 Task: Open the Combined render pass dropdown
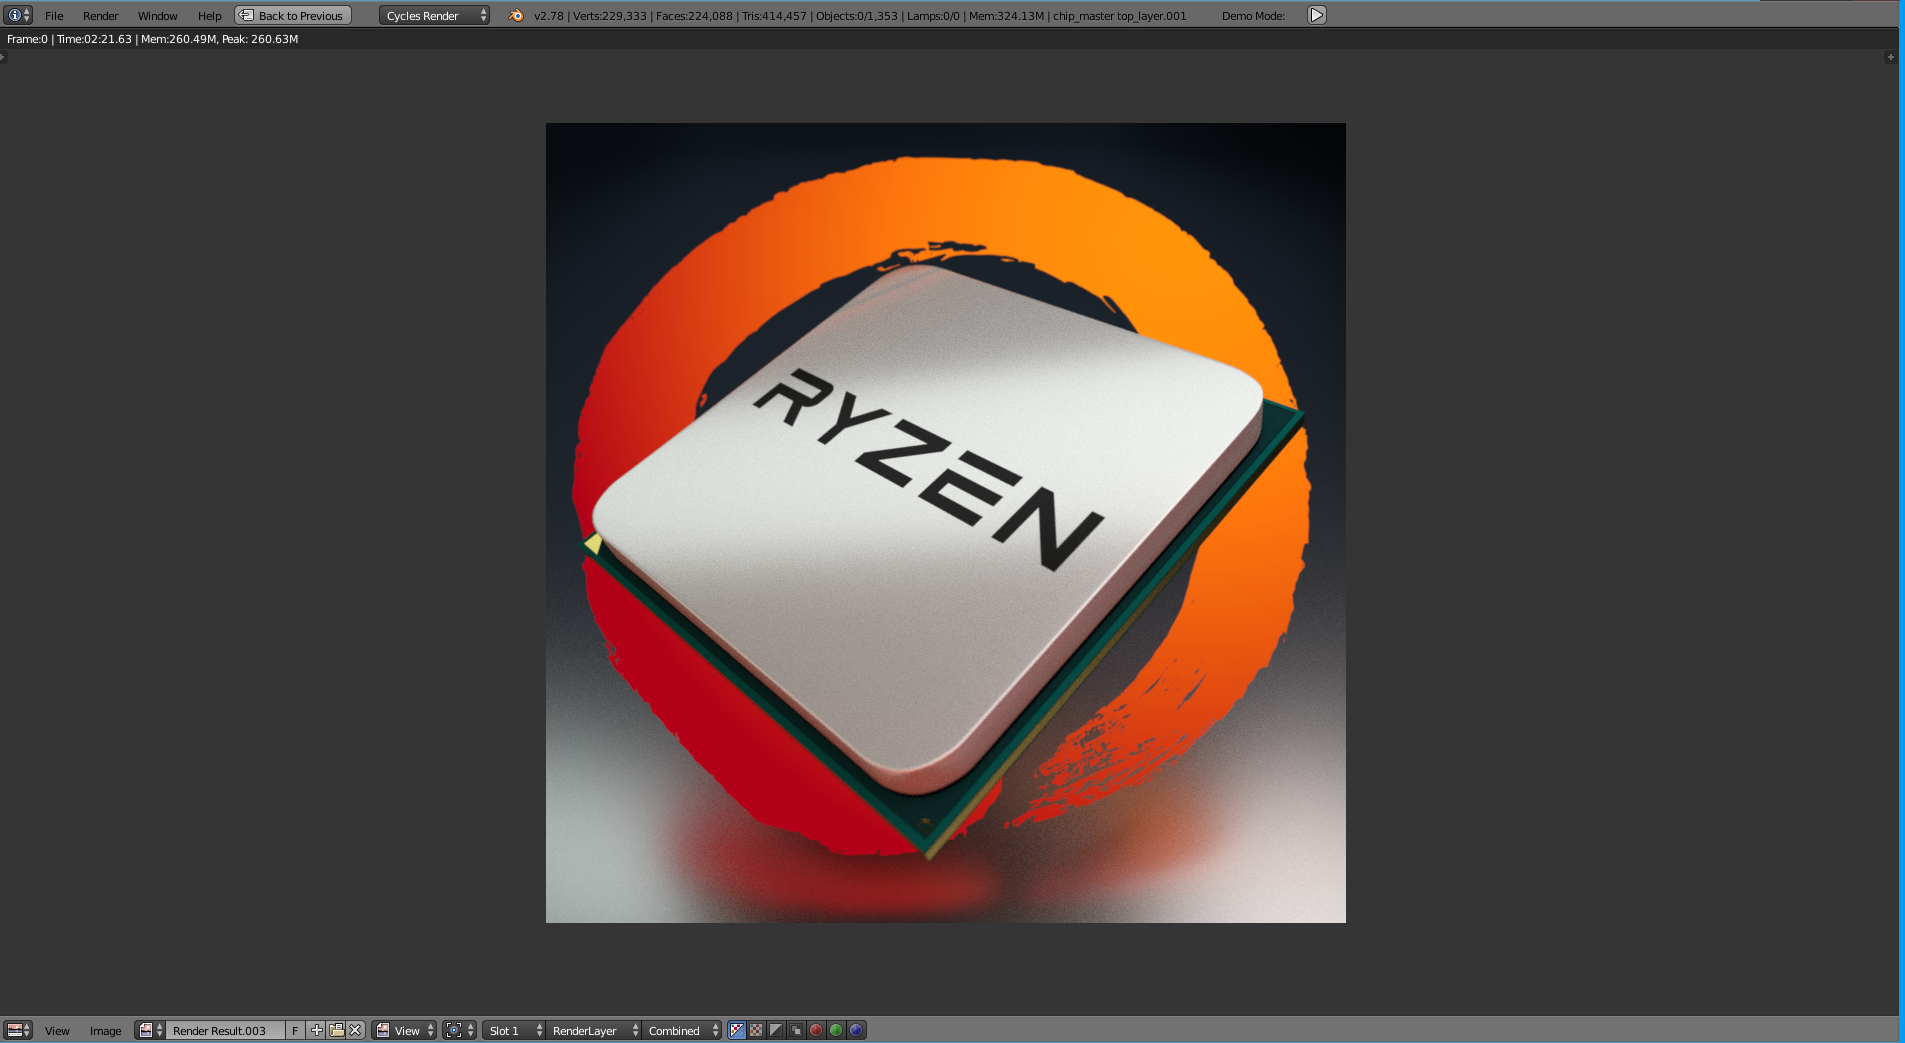point(682,1030)
